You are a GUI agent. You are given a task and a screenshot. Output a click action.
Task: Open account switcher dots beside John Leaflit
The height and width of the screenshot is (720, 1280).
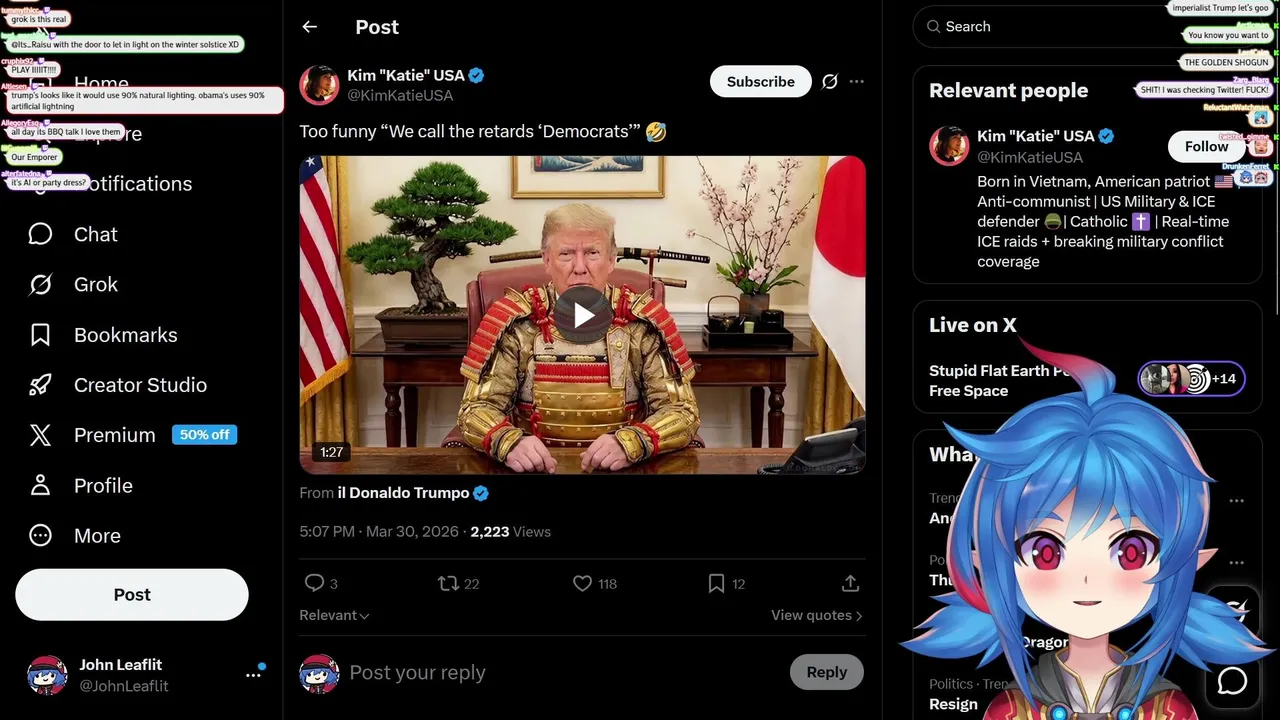click(x=253, y=675)
